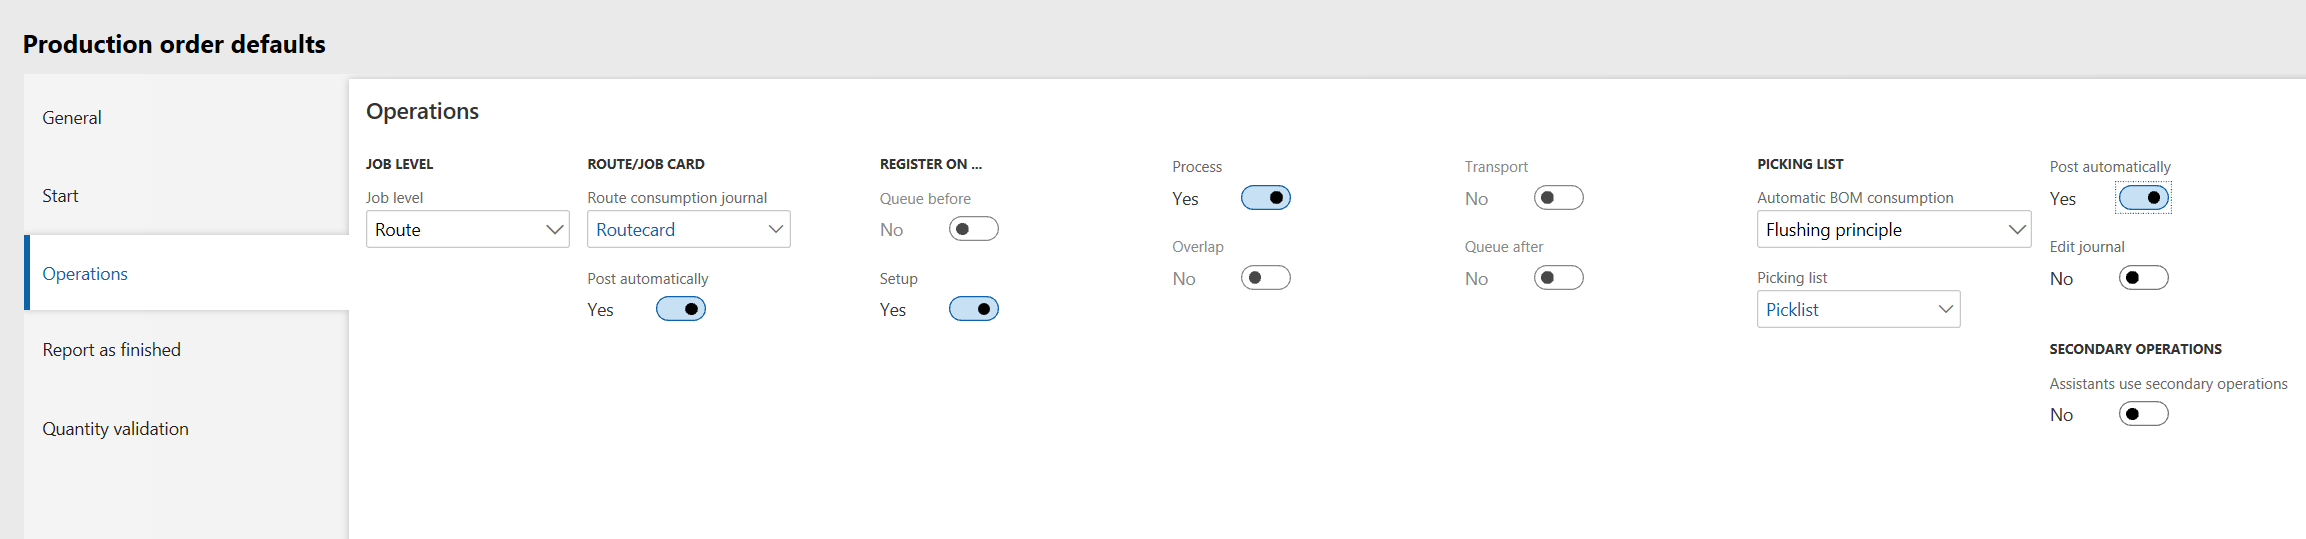Screen dimensions: 2306x539
Task: Enable the Overlap toggle
Action: coord(1265,278)
